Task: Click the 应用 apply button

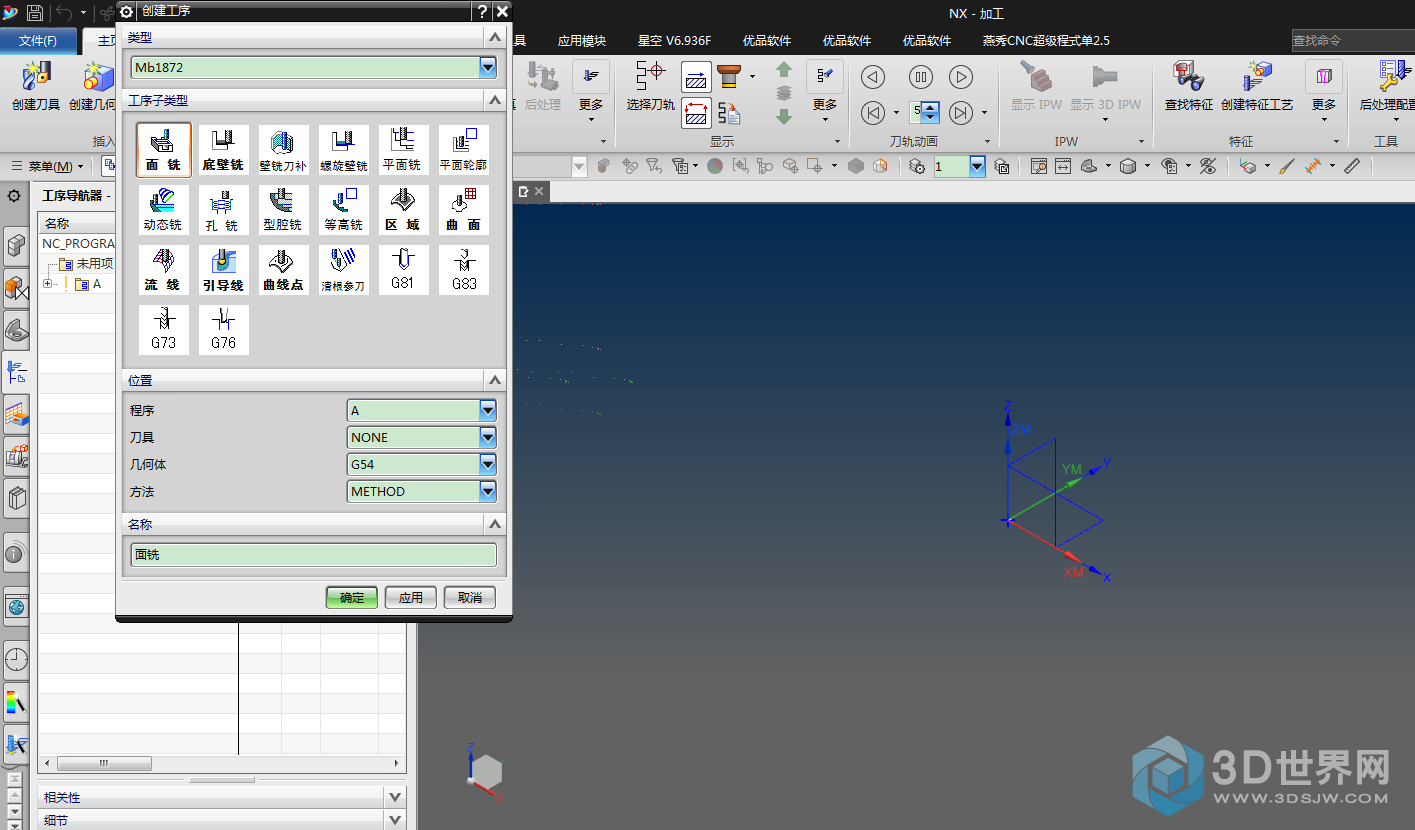Action: click(x=411, y=597)
